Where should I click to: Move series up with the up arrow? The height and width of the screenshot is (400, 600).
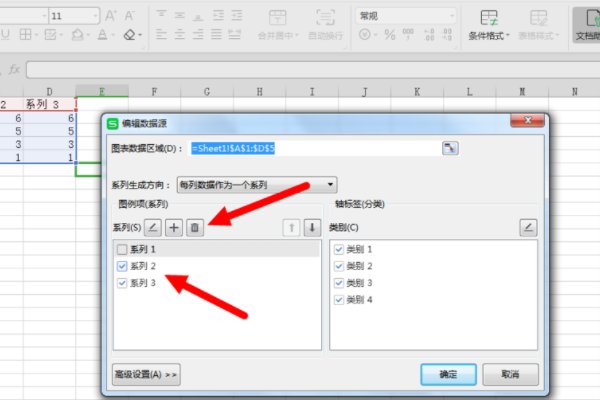[291, 228]
